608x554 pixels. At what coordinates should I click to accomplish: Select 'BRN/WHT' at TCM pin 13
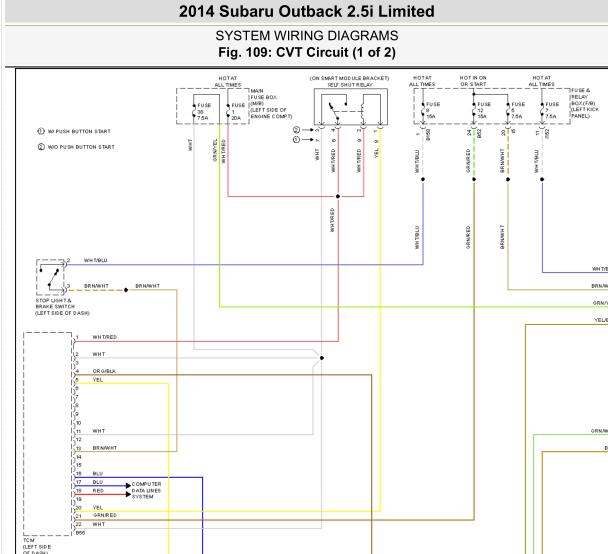[x=105, y=448]
